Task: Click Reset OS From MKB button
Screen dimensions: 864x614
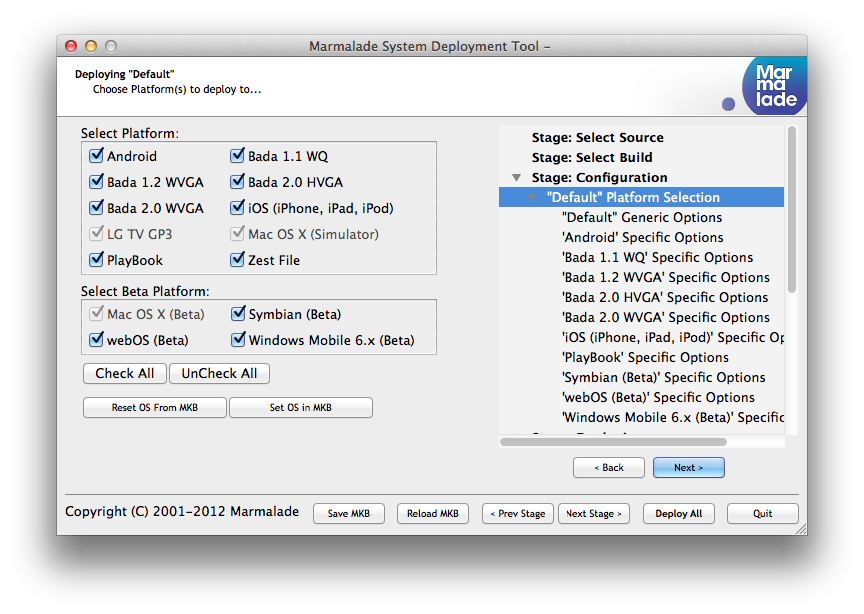Action: coord(154,408)
